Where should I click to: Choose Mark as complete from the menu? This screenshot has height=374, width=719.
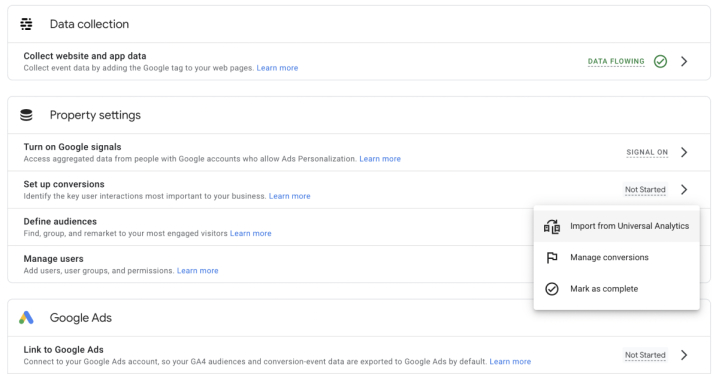[617, 289]
